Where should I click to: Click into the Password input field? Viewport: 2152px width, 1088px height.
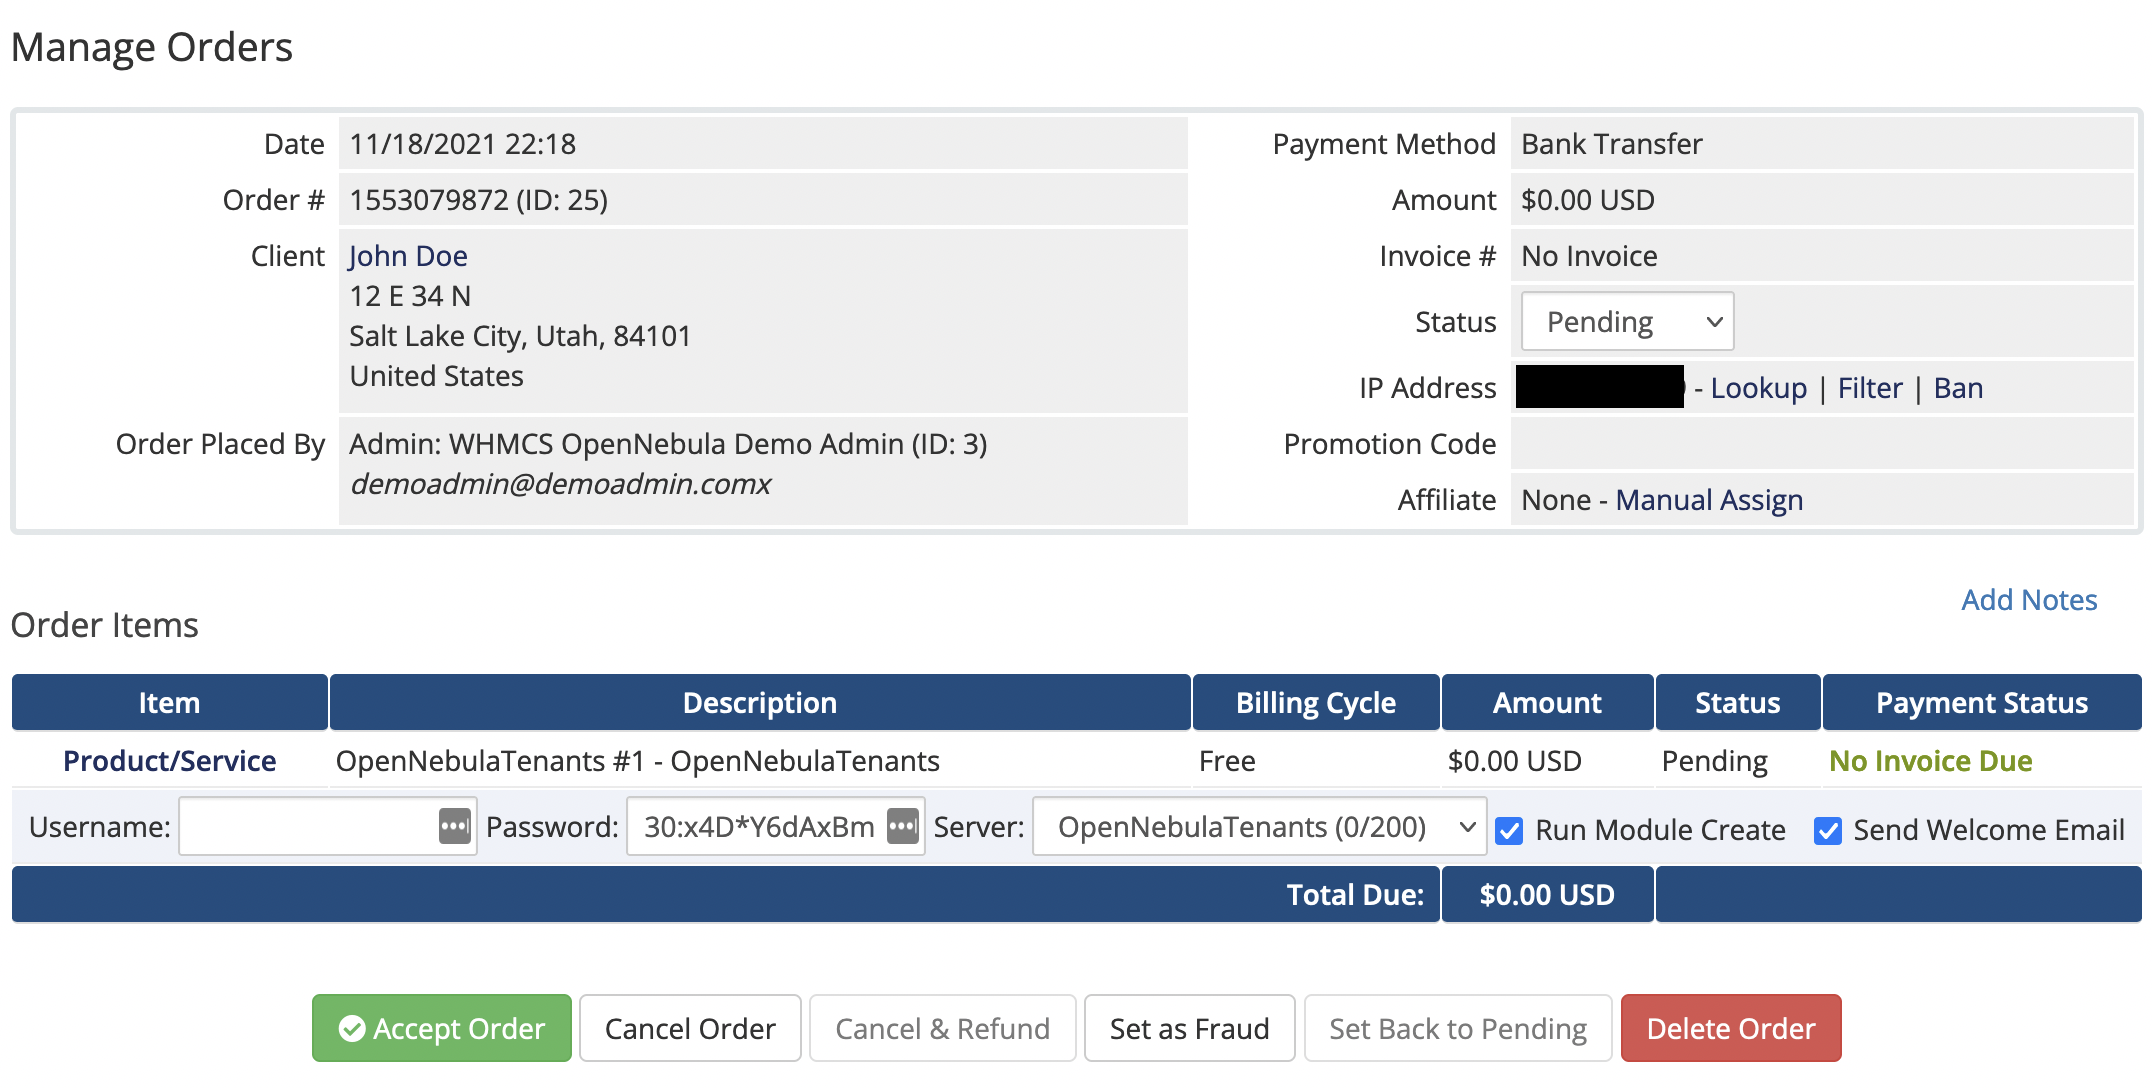[758, 827]
